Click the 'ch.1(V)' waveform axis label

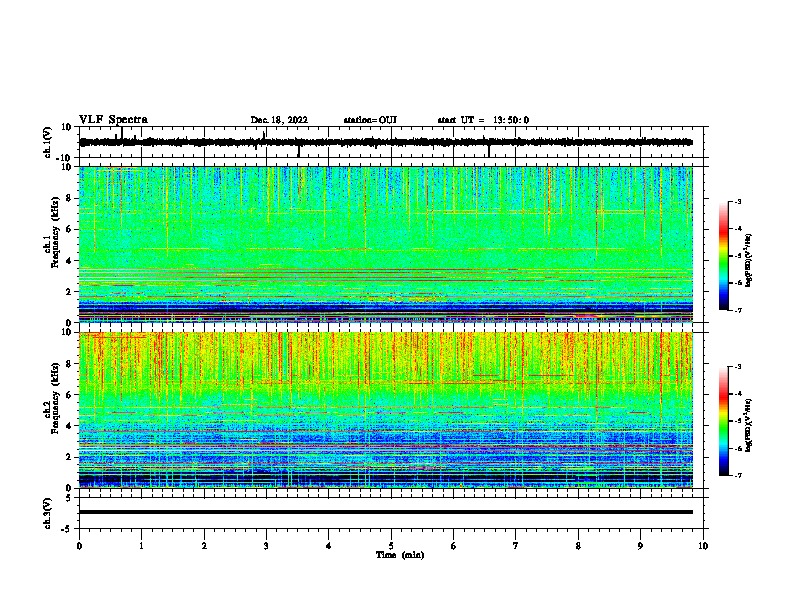coord(48,142)
